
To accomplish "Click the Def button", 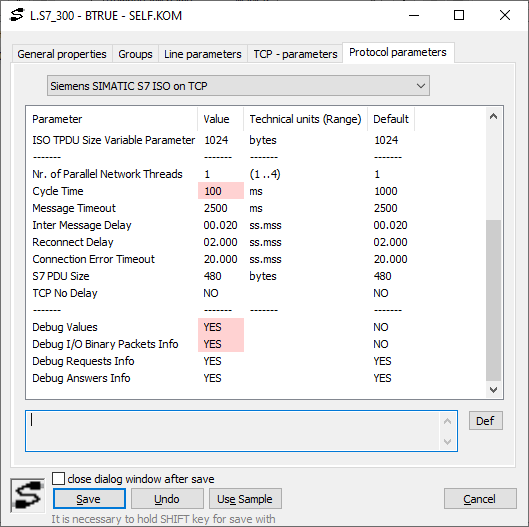I will pos(485,421).
